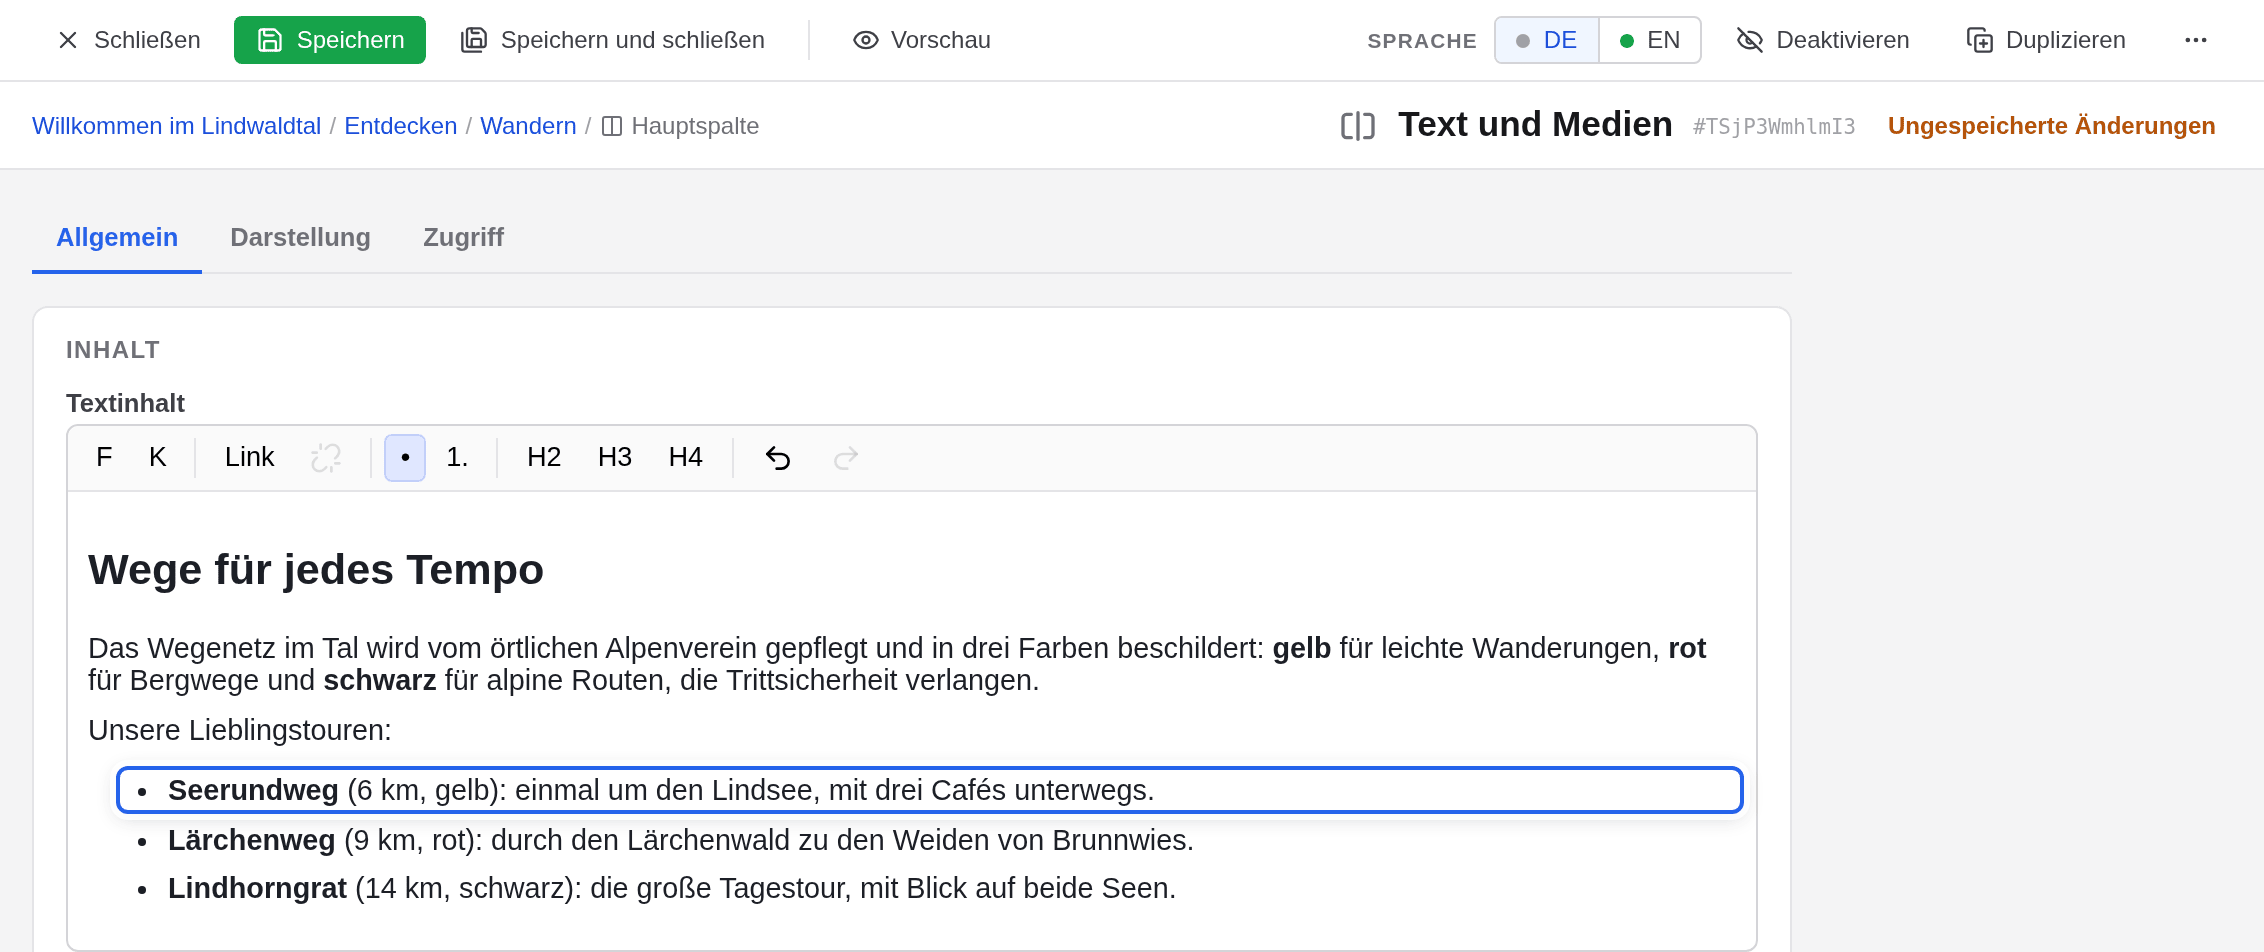Toggle the numbered list button
This screenshot has height=952, width=2264.
[457, 457]
